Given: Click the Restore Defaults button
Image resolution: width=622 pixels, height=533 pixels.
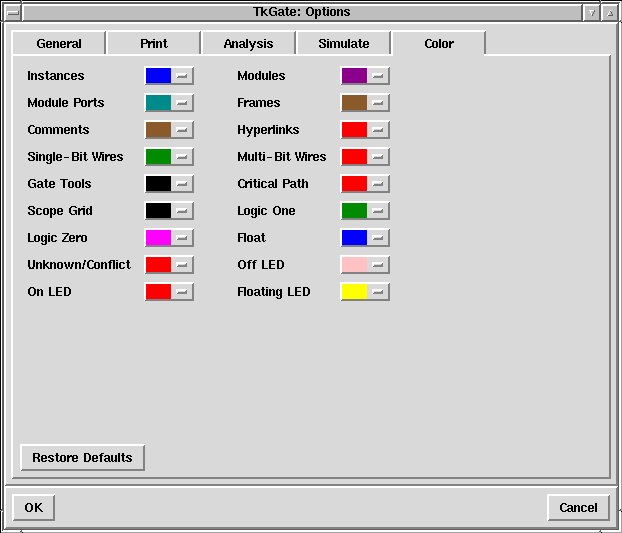Looking at the screenshot, I should 83,458.
